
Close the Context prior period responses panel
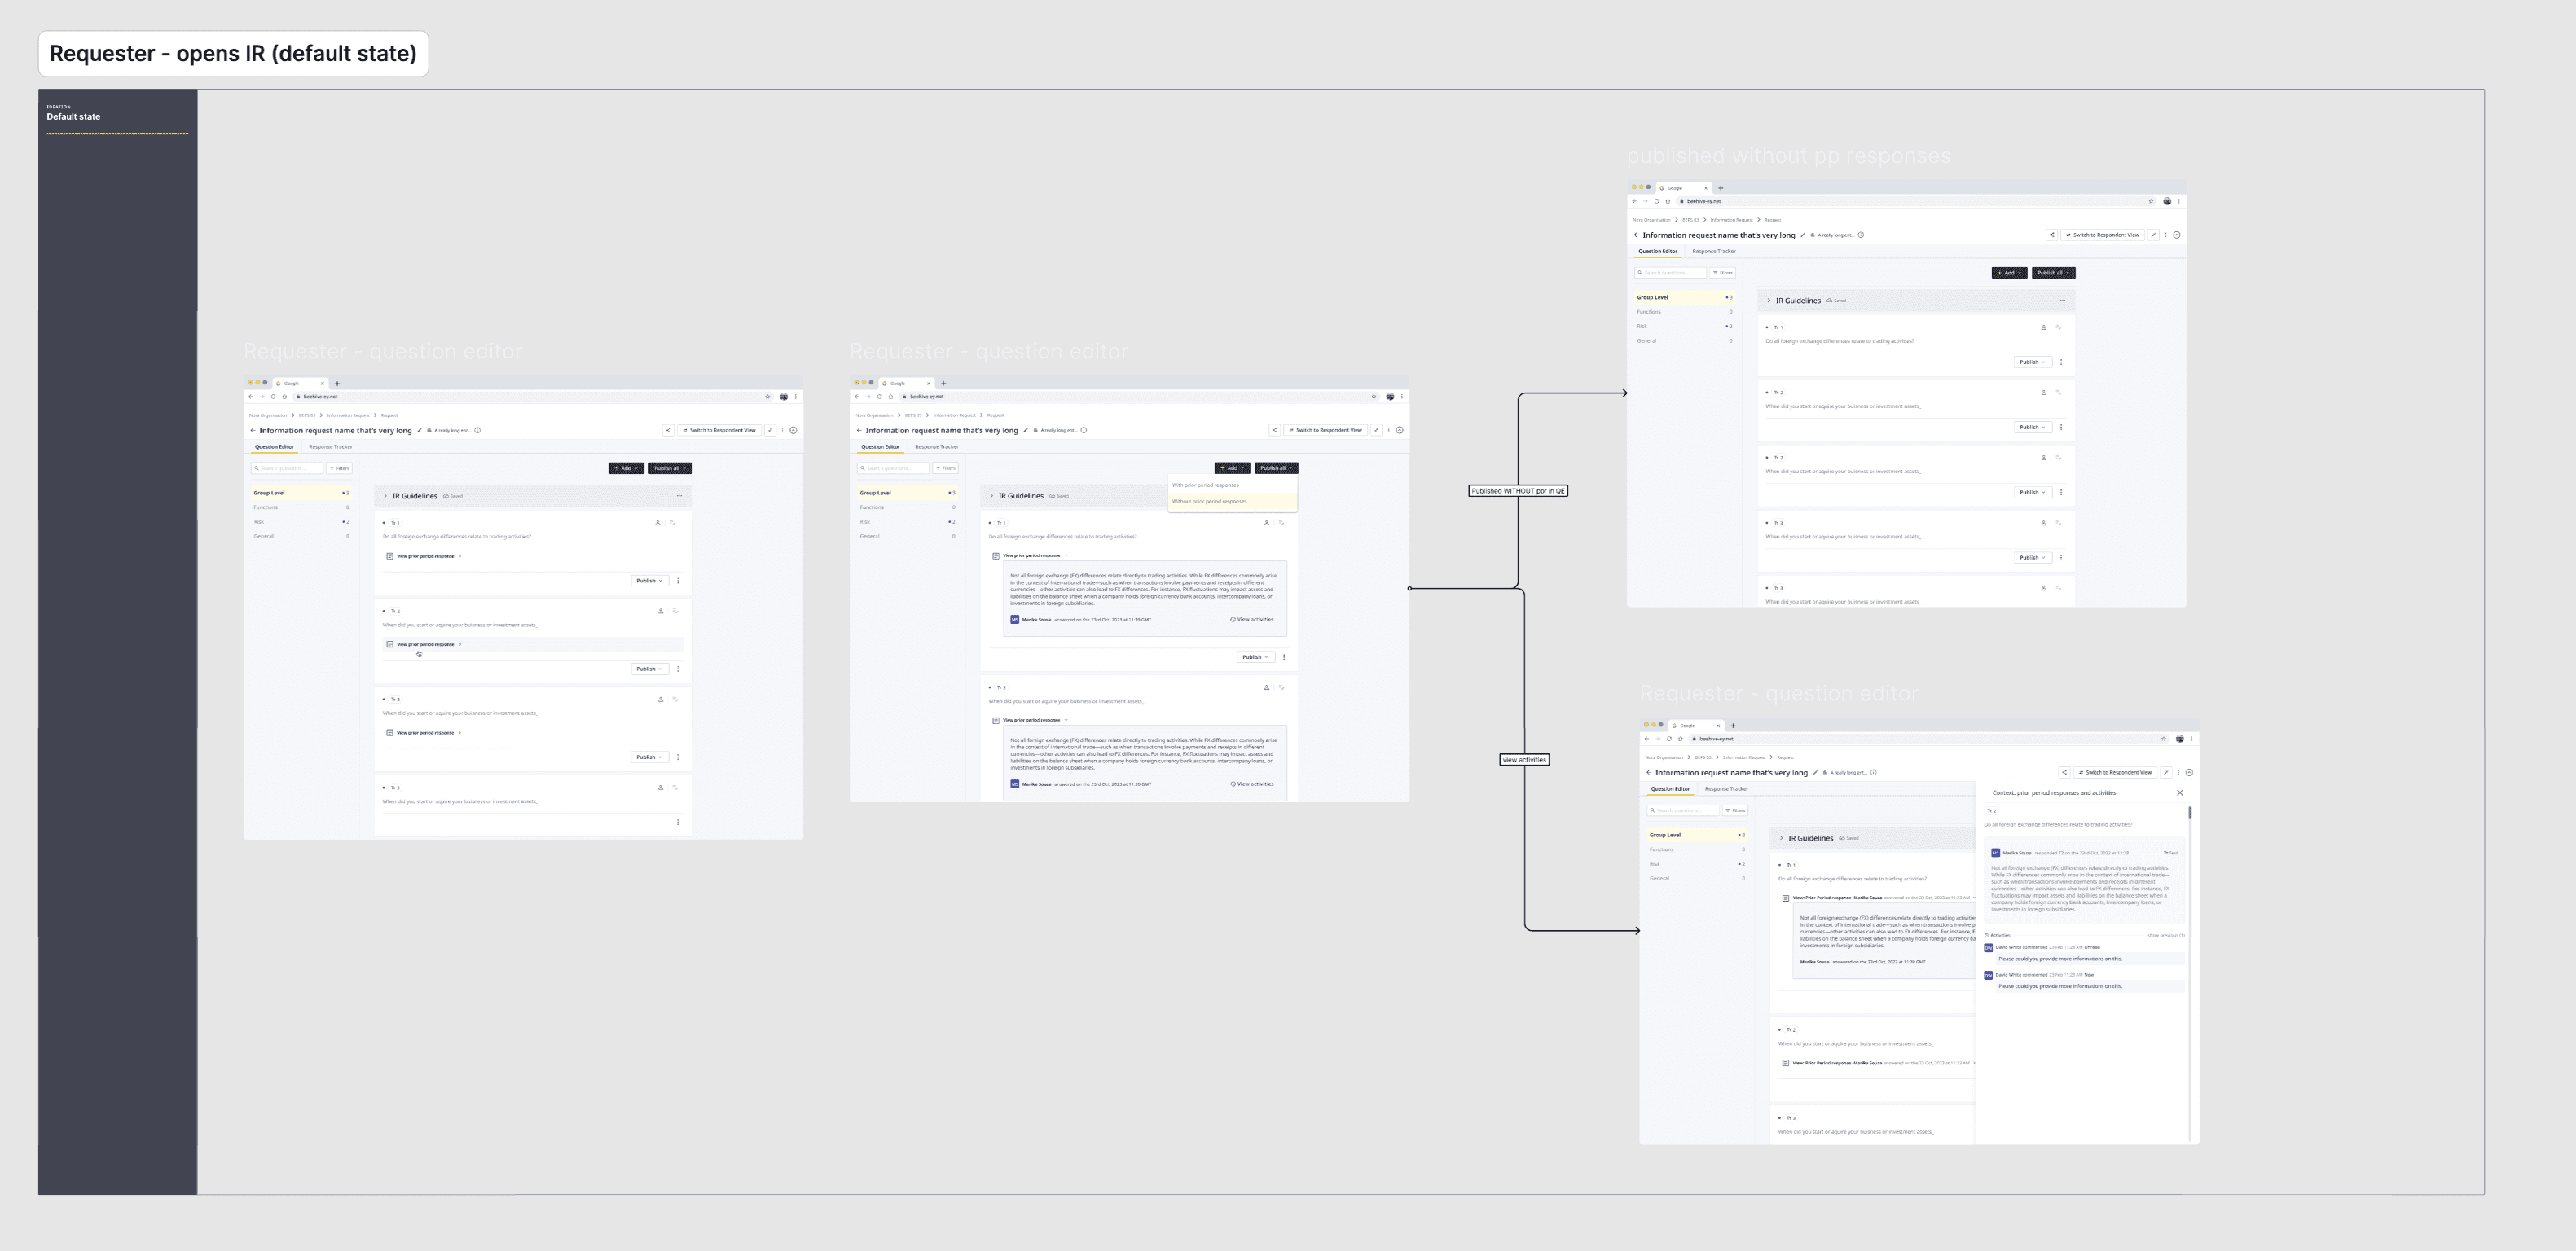click(2180, 793)
